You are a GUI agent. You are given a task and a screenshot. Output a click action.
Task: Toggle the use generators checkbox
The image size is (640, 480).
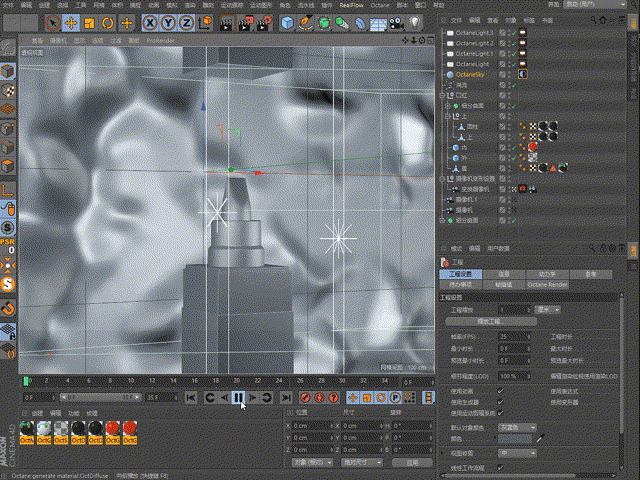pos(501,402)
